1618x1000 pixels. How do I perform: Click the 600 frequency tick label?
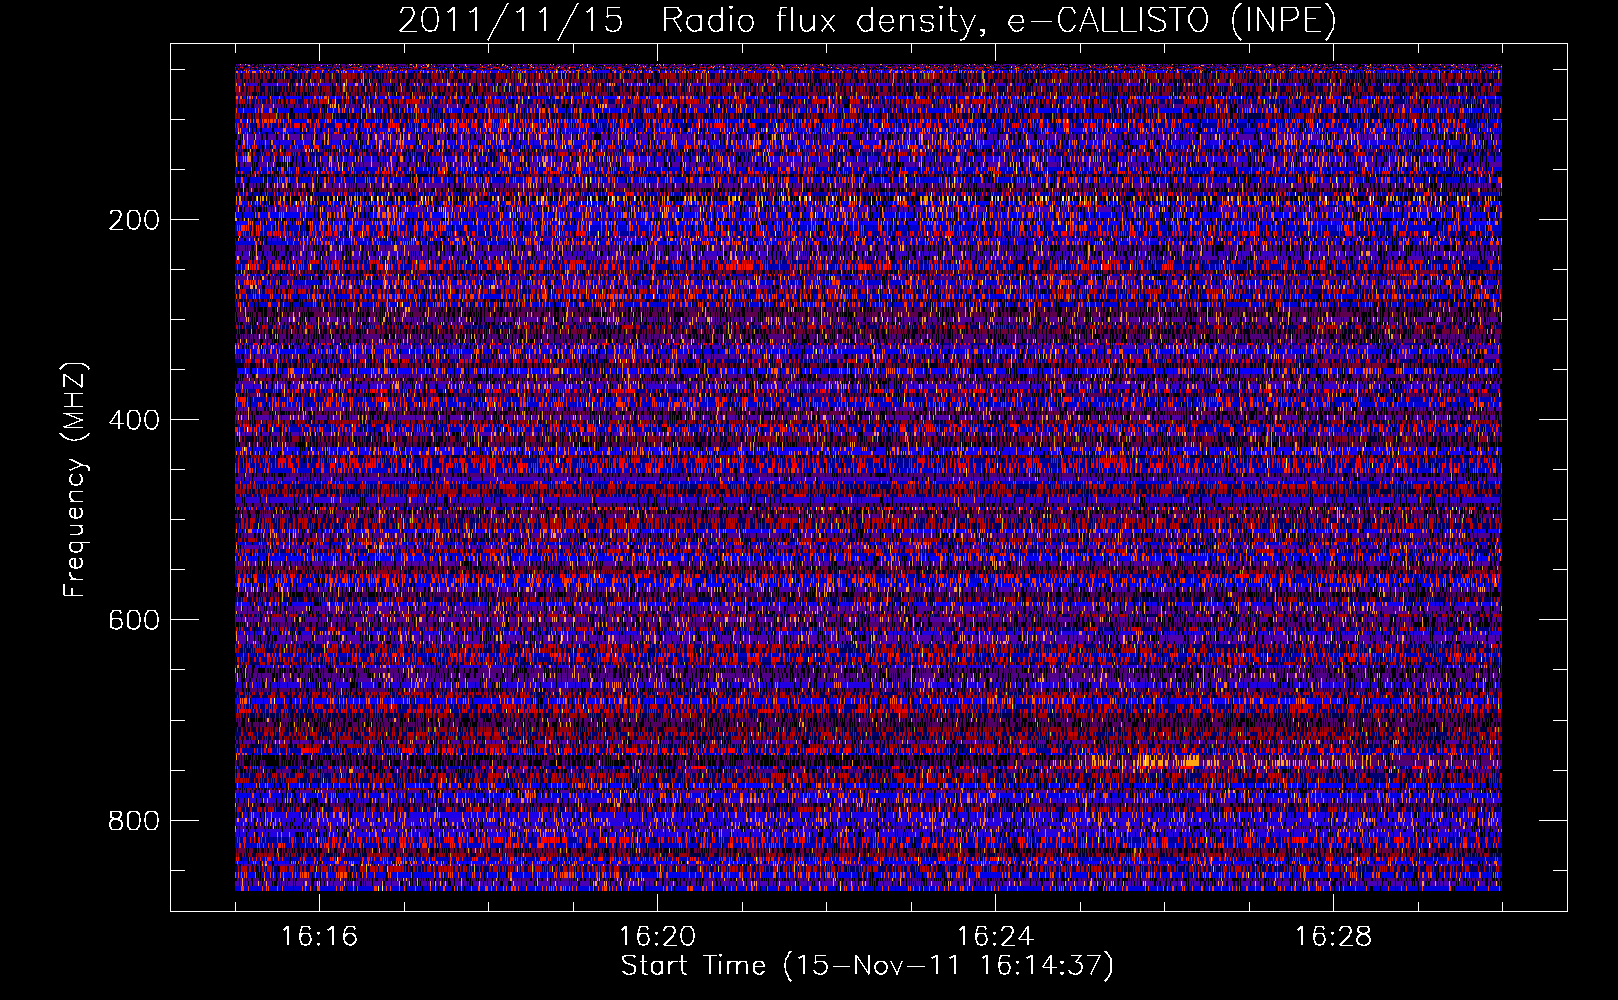point(134,620)
